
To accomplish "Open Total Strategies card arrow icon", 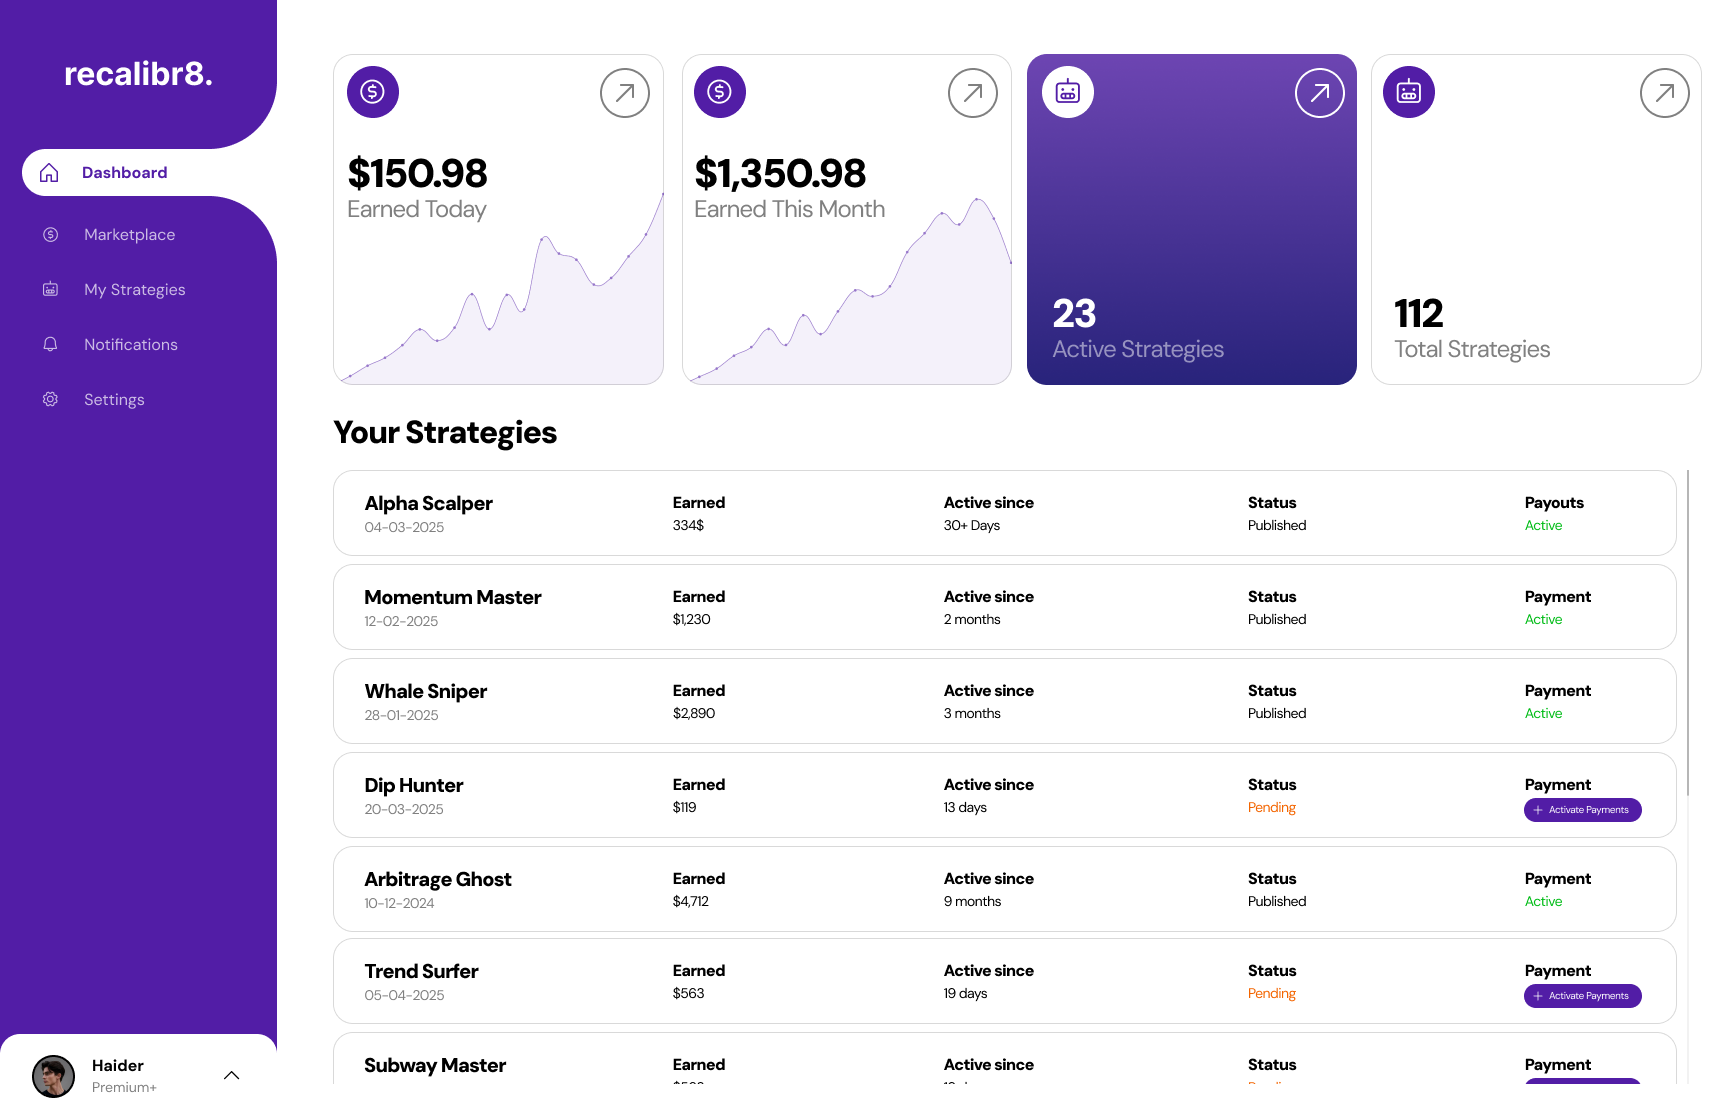I will click(x=1665, y=93).
